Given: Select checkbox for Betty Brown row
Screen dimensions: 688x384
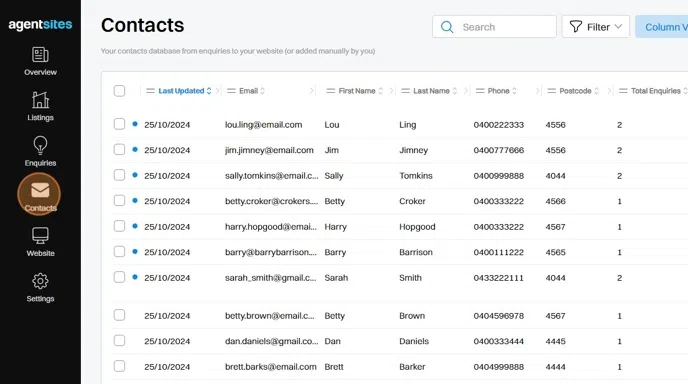Looking at the screenshot, I should 119,315.
